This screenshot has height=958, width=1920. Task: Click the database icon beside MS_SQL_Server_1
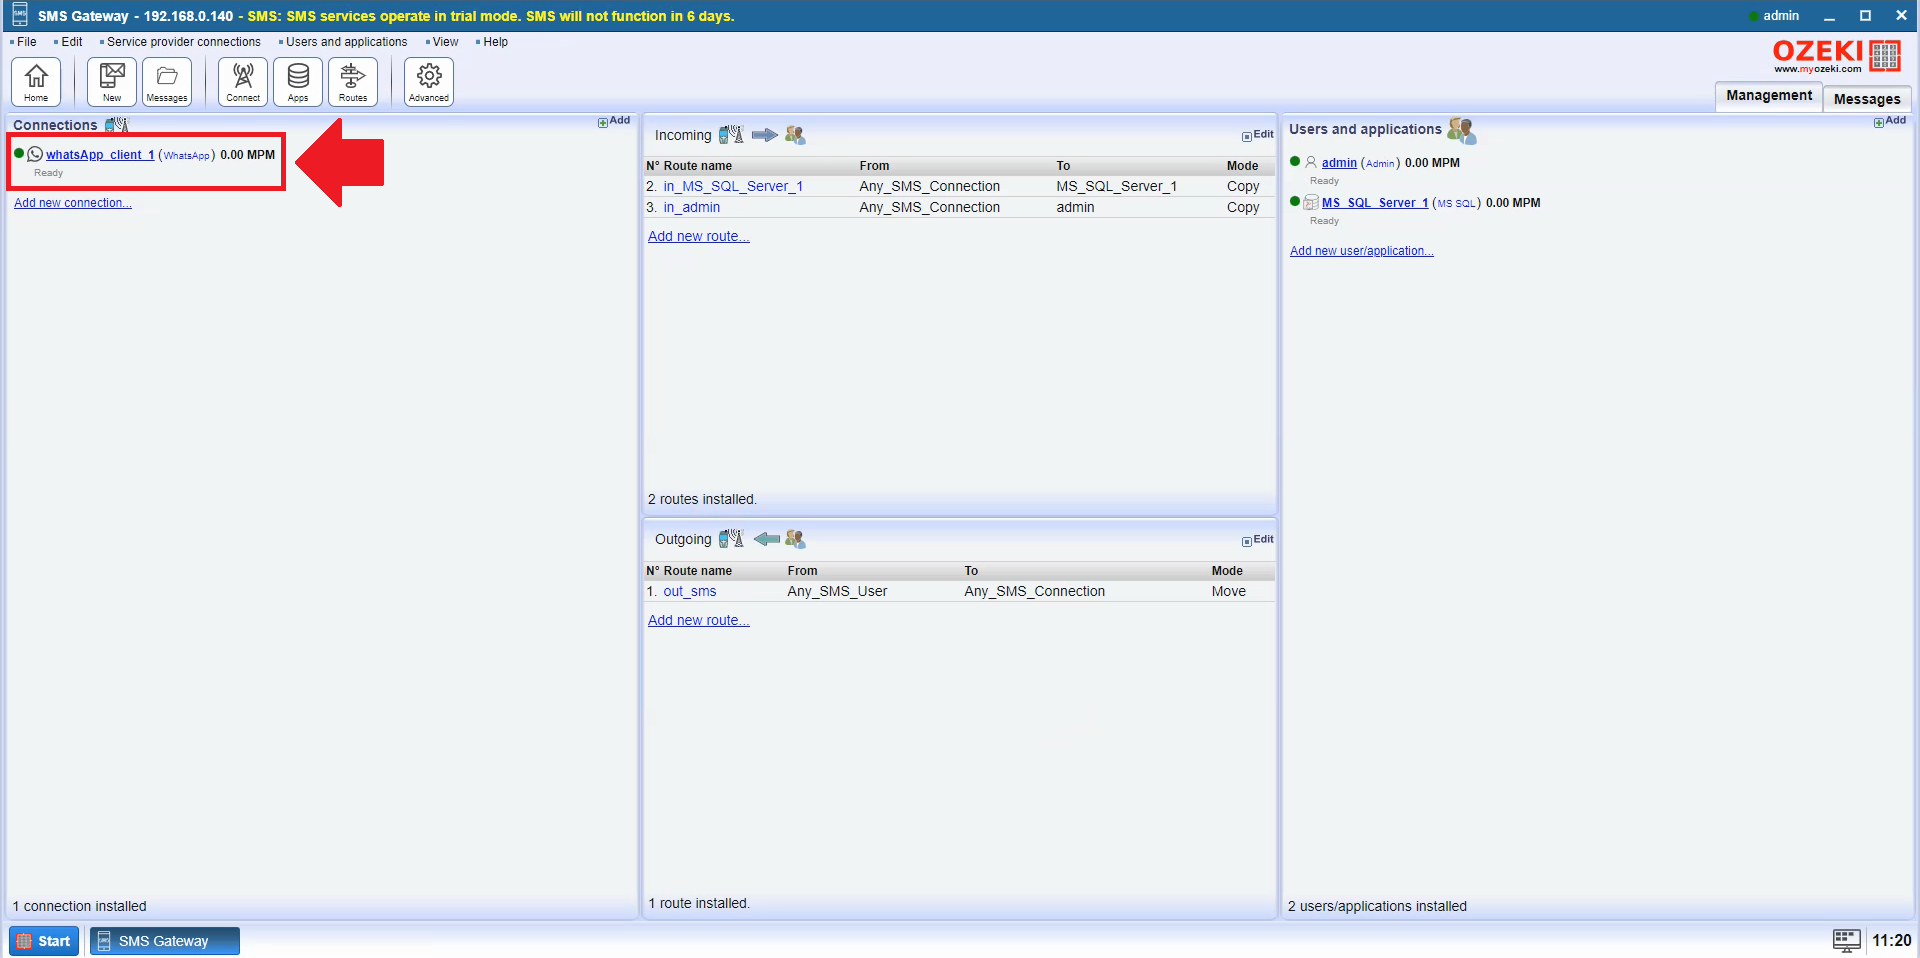point(1311,202)
